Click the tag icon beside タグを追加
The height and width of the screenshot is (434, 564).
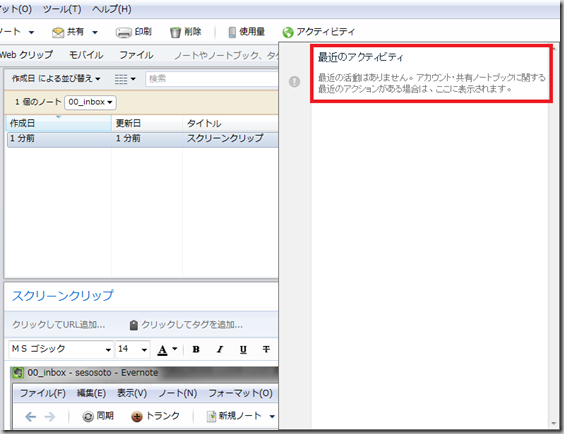(x=133, y=325)
